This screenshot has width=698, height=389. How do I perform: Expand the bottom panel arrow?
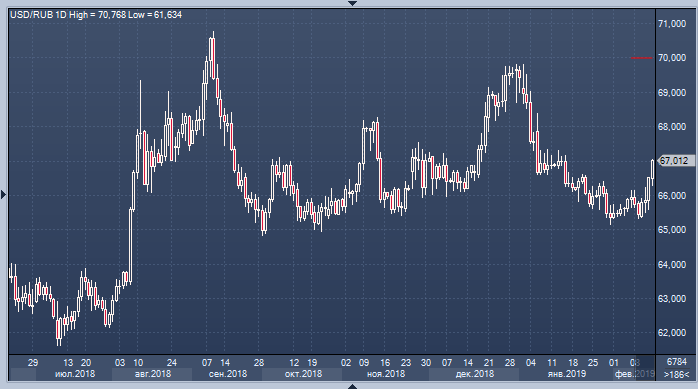coord(352,386)
